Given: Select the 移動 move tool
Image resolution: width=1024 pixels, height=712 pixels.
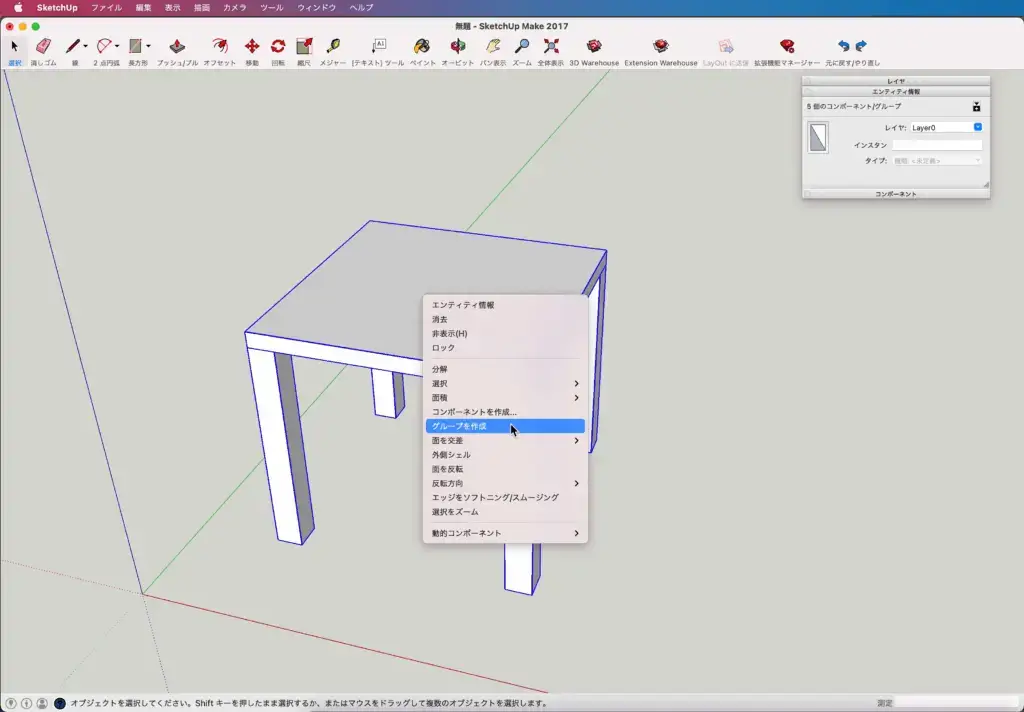Looking at the screenshot, I should pos(251,46).
